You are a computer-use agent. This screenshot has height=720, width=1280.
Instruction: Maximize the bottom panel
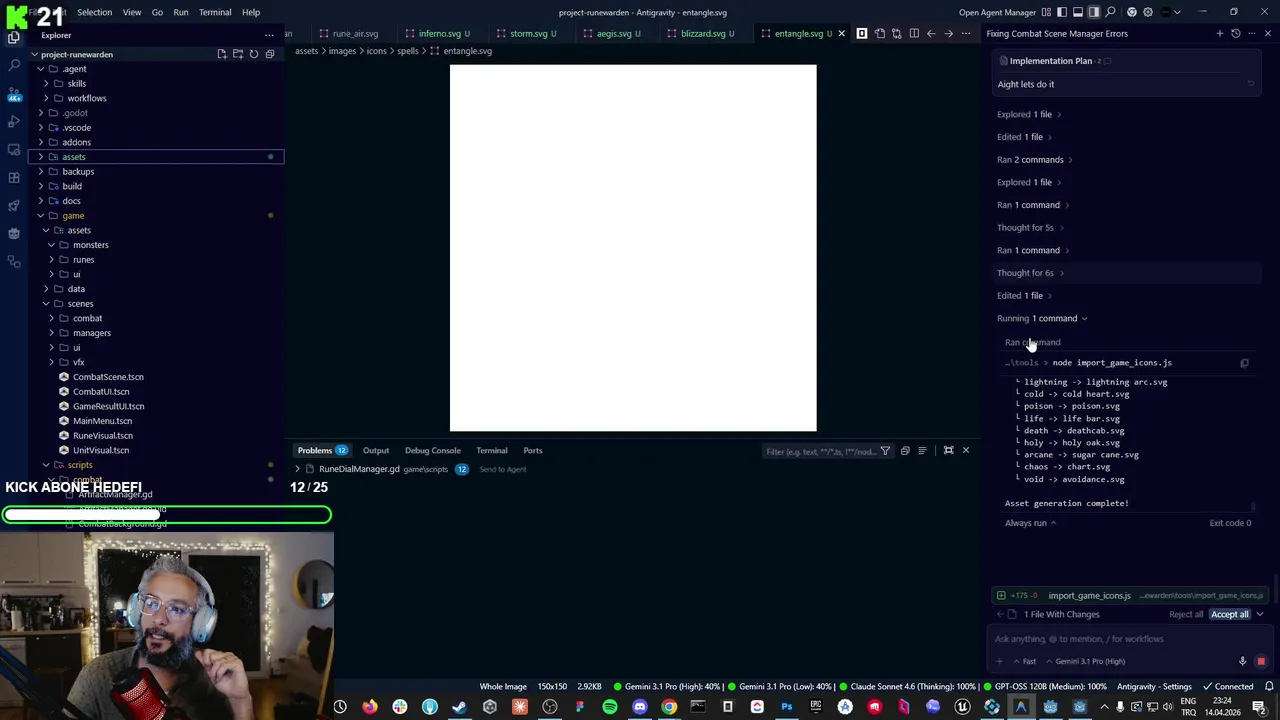tap(948, 451)
